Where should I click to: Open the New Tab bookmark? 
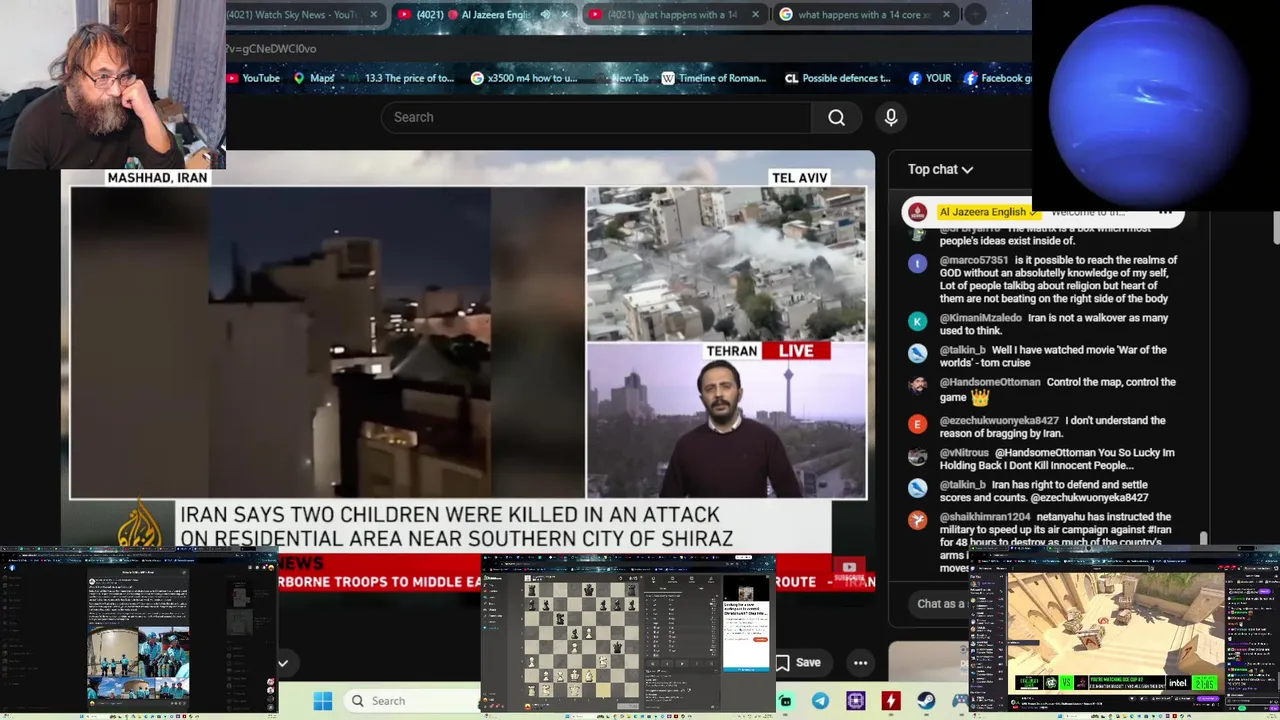[x=621, y=78]
